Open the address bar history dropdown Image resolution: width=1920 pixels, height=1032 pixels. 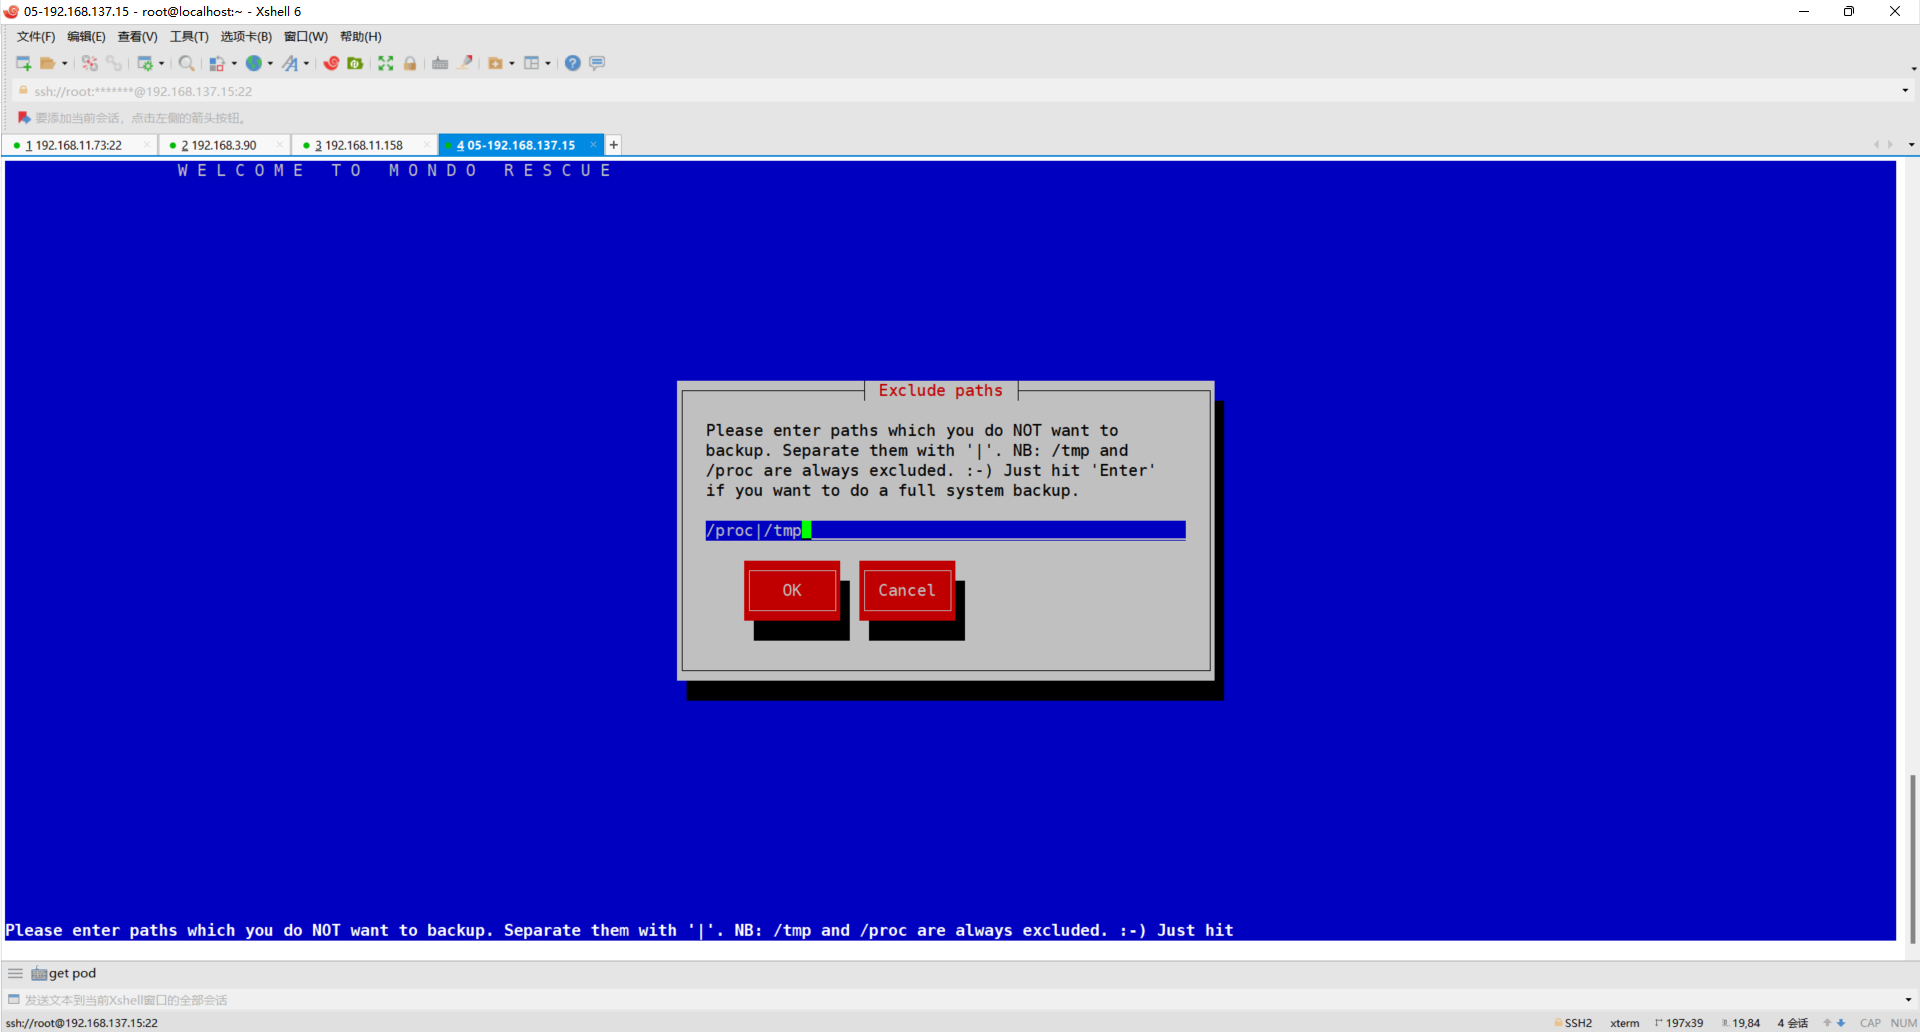coord(1905,91)
